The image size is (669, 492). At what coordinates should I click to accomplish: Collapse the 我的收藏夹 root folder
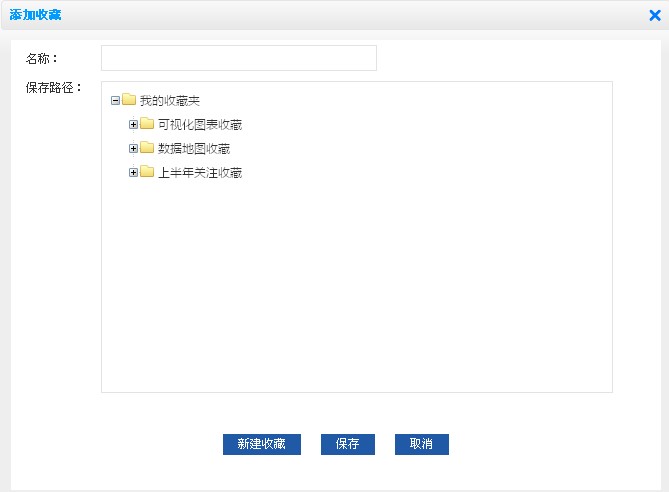[x=115, y=101]
